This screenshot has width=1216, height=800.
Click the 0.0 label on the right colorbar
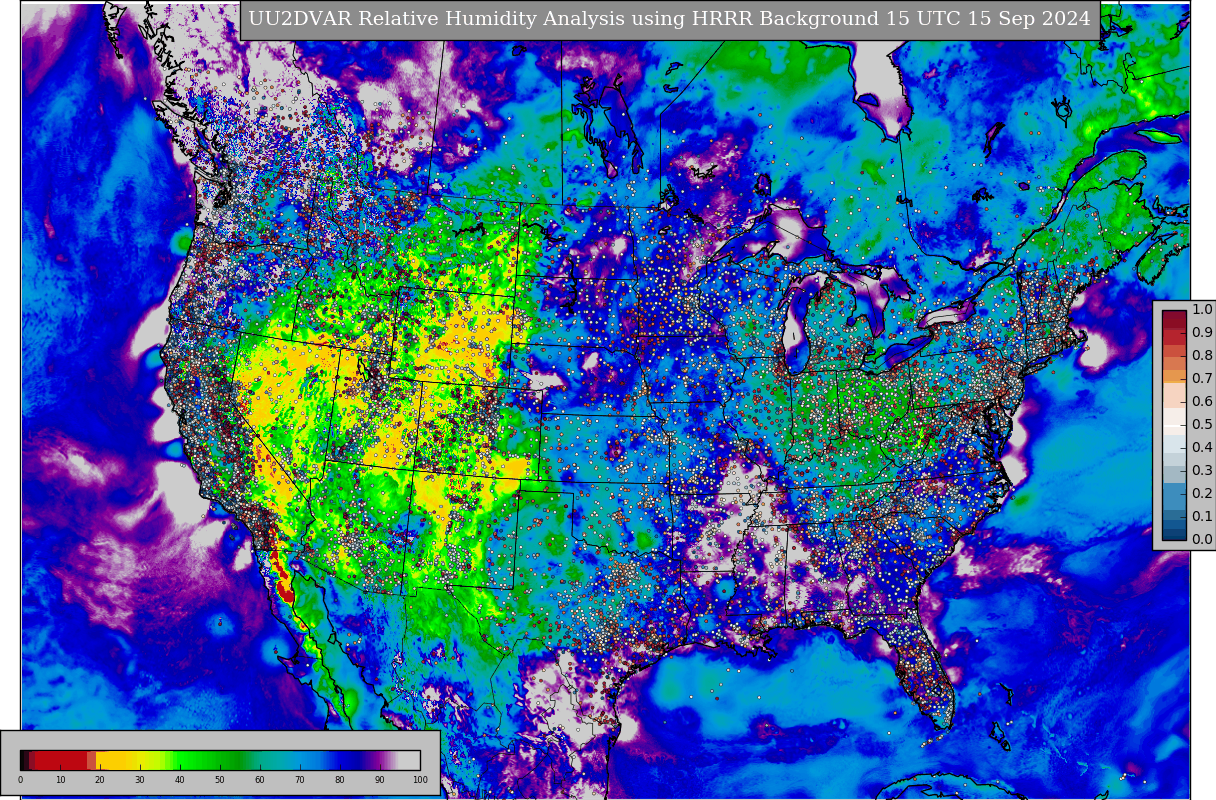[x=1202, y=540]
